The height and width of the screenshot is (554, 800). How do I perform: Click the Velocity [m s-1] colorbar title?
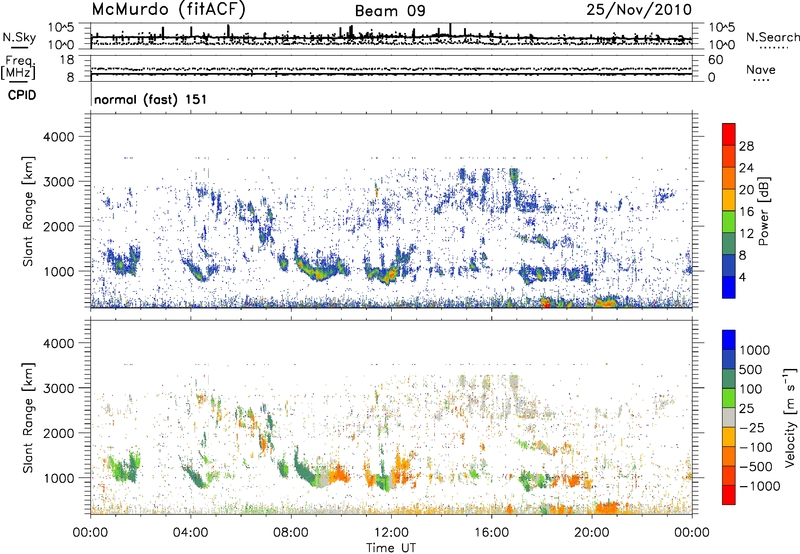click(x=790, y=417)
